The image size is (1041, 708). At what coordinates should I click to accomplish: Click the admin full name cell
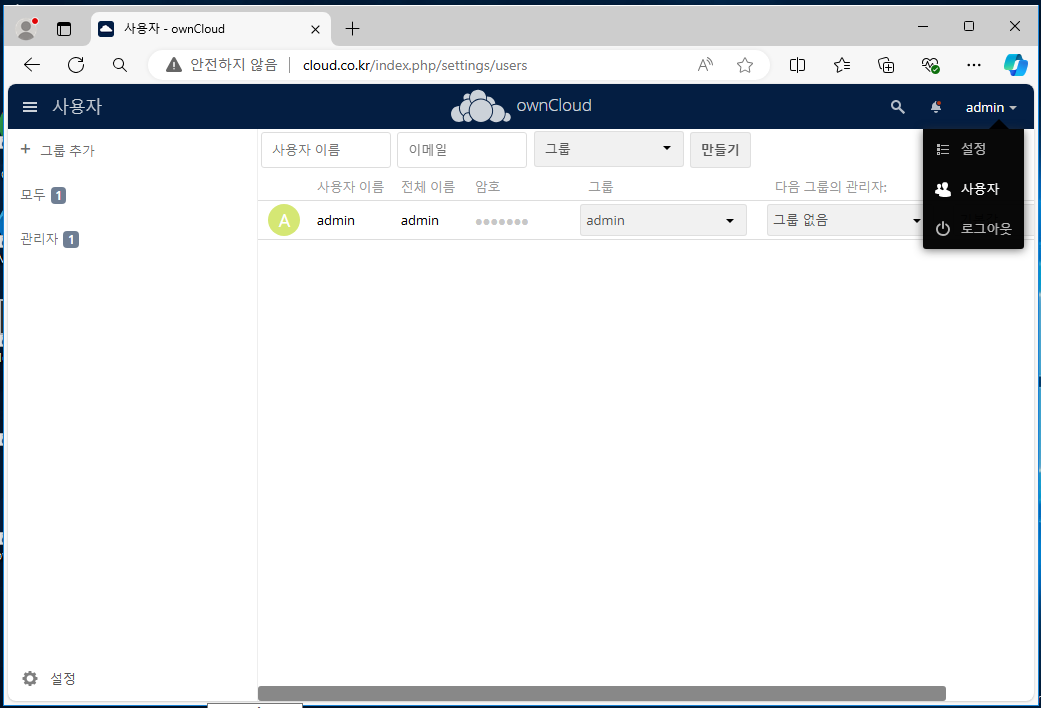pos(420,221)
